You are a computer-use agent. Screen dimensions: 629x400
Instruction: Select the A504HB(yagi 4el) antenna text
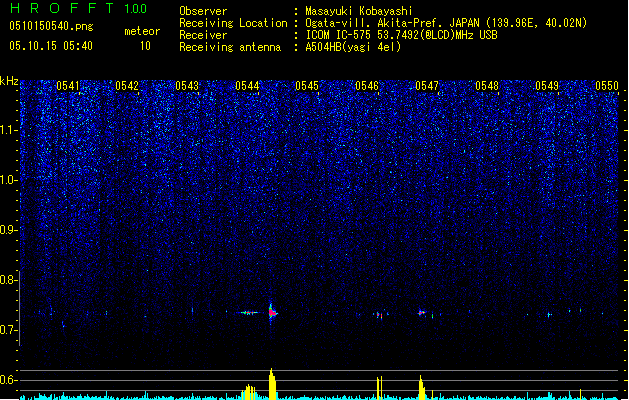[x=353, y=47]
